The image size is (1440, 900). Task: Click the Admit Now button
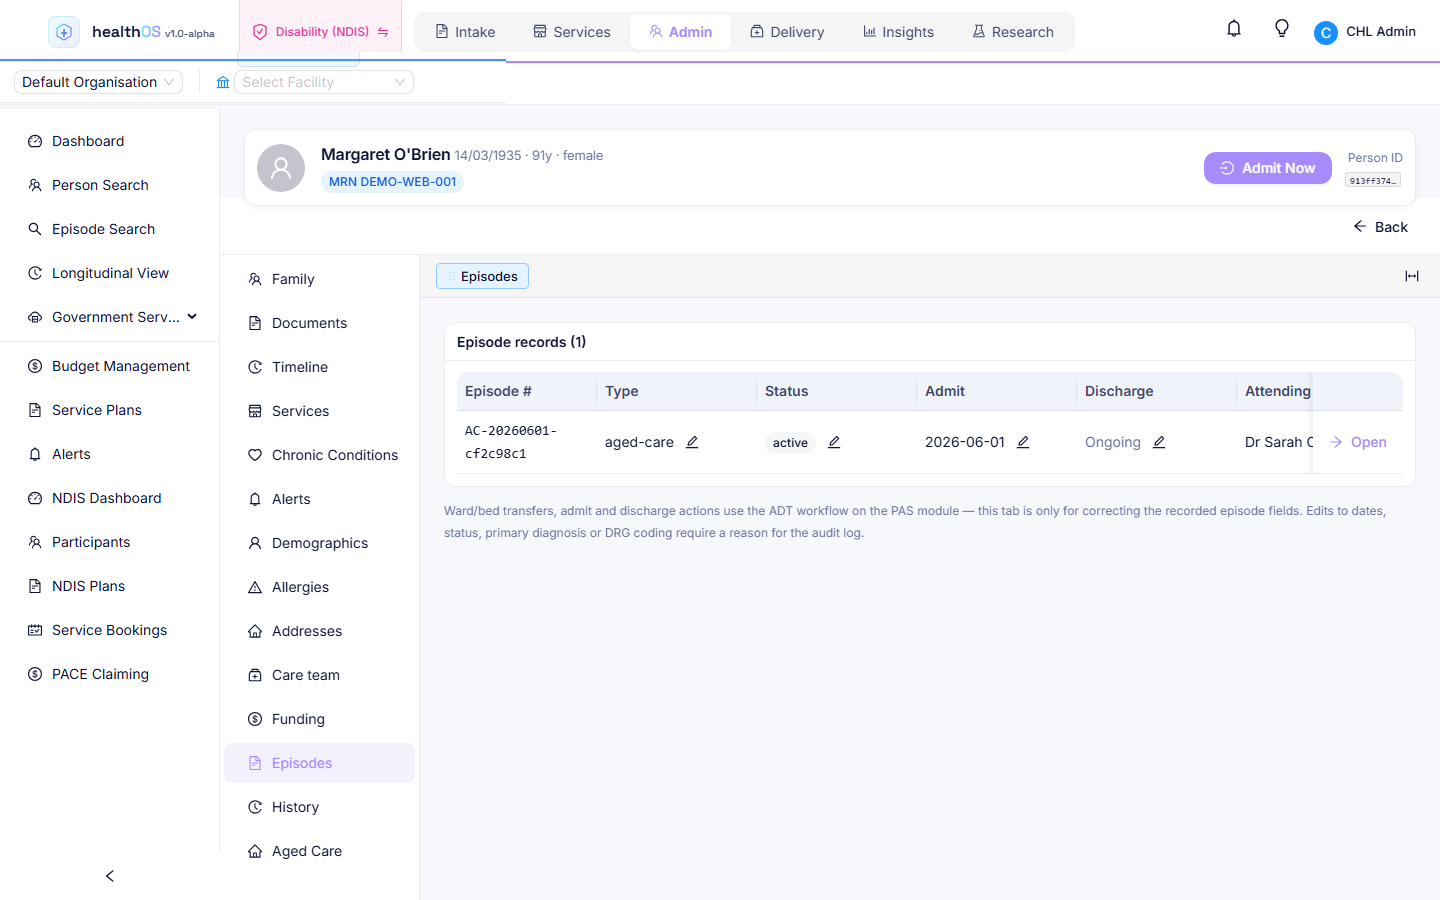1268,168
